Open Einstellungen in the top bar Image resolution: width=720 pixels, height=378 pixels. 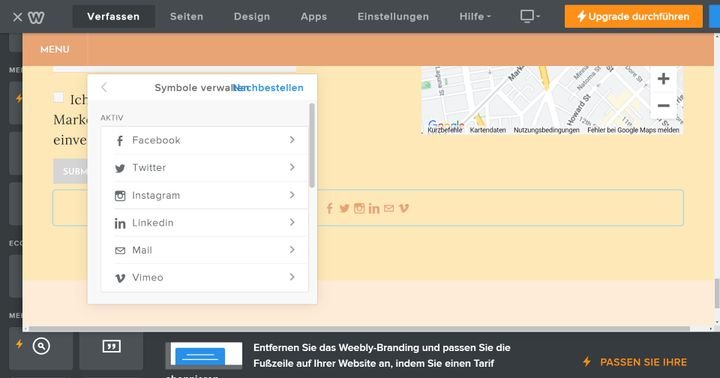[x=393, y=17]
